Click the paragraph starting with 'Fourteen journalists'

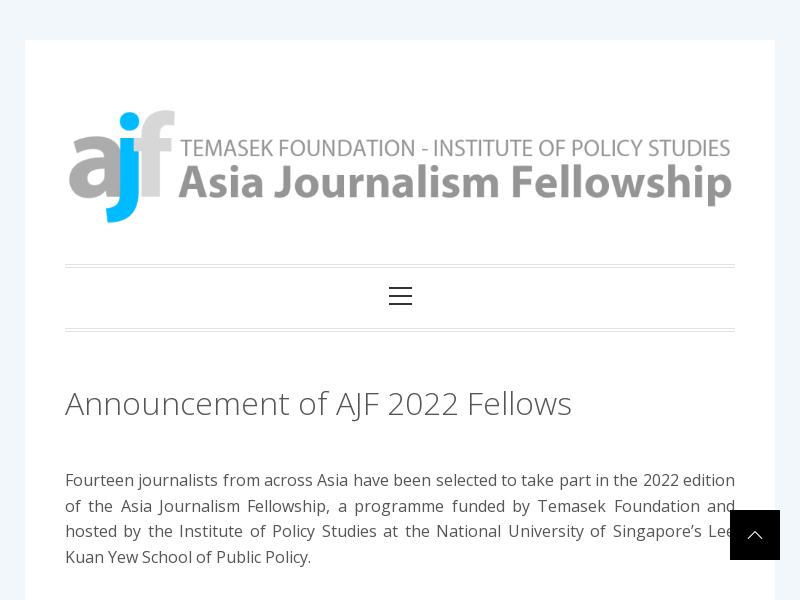tap(400, 518)
